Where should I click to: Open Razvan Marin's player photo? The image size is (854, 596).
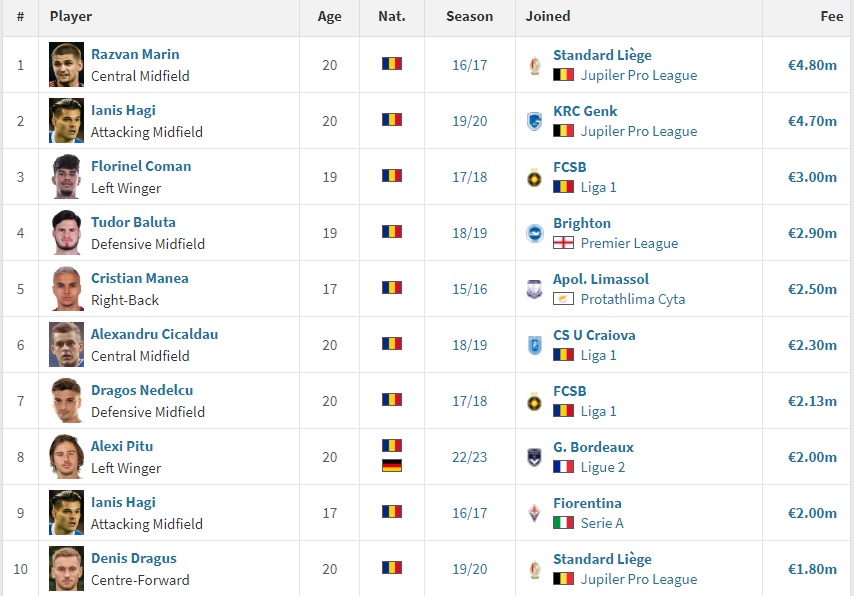coord(67,65)
